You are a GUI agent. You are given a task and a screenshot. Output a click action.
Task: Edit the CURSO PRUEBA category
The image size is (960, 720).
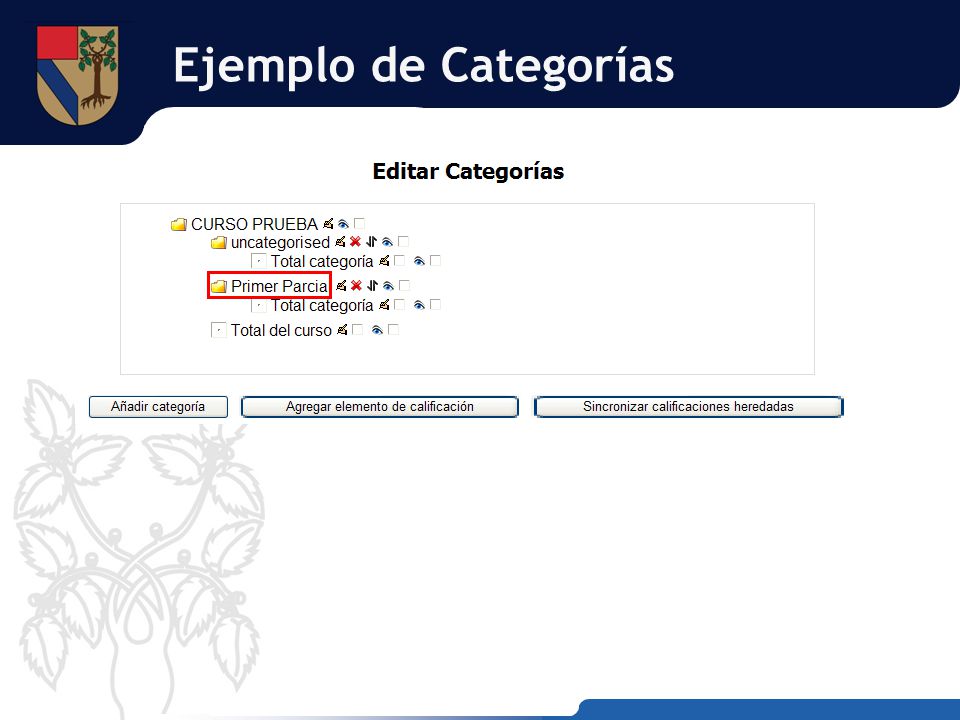point(328,223)
